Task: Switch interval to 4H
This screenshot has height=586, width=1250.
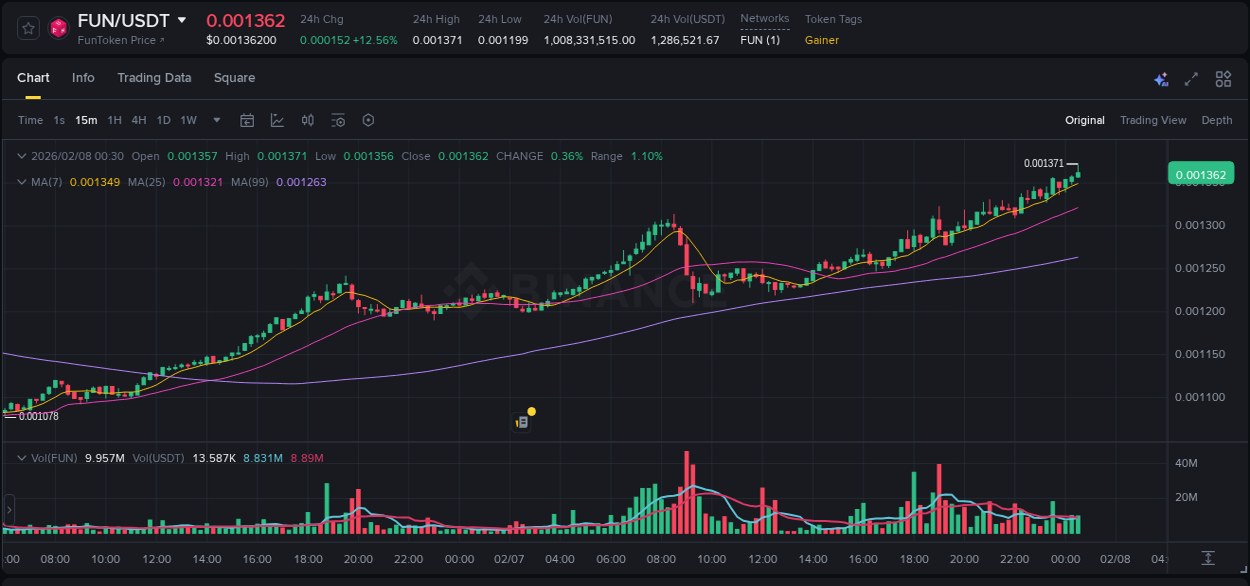Action: [138, 120]
